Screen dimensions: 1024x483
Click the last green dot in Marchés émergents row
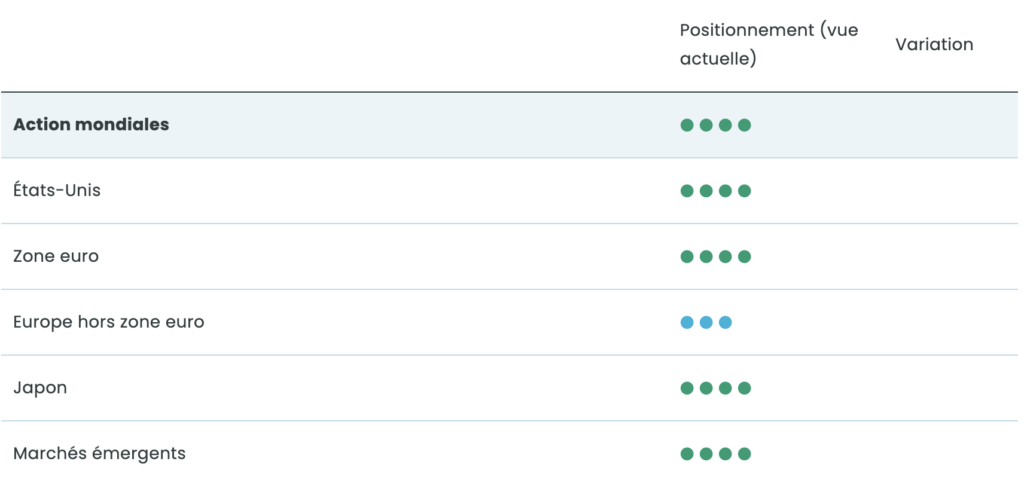click(744, 454)
